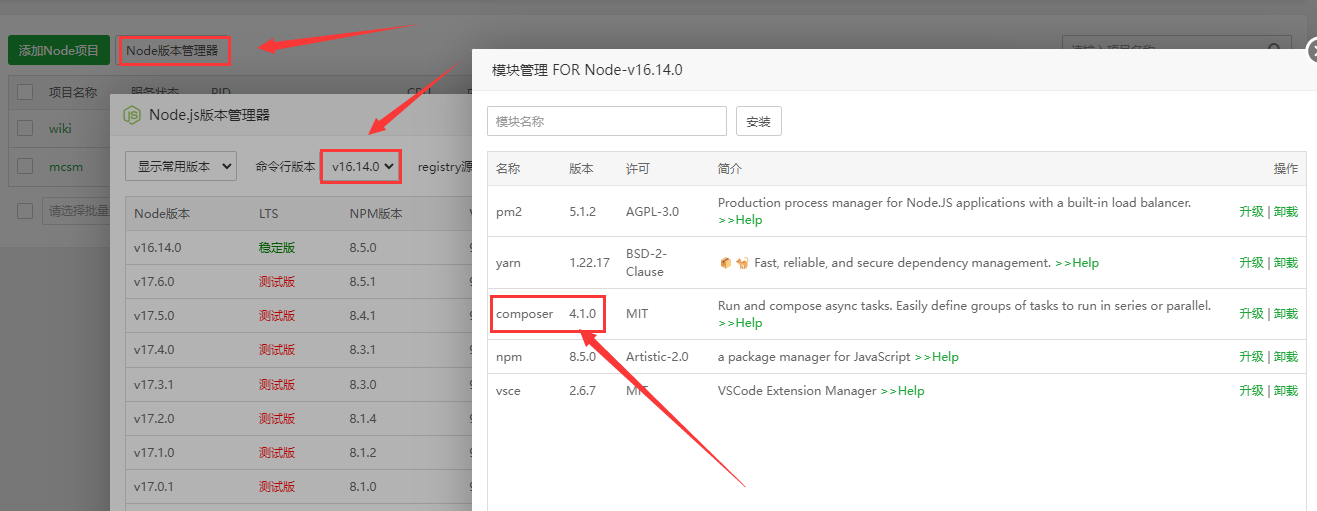
Task: Click the search magnifier icon in project search box
Action: point(1273,50)
